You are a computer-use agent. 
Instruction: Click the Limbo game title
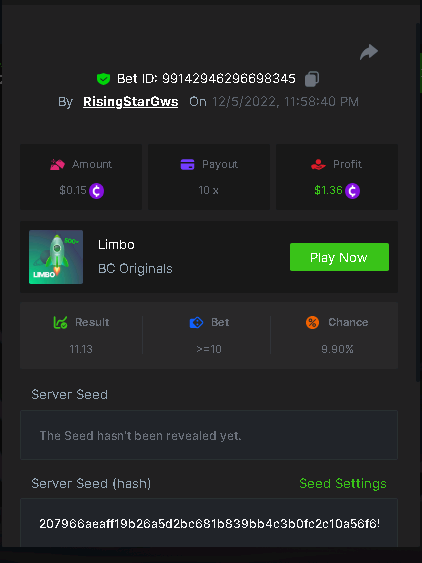pyautogui.click(x=116, y=245)
